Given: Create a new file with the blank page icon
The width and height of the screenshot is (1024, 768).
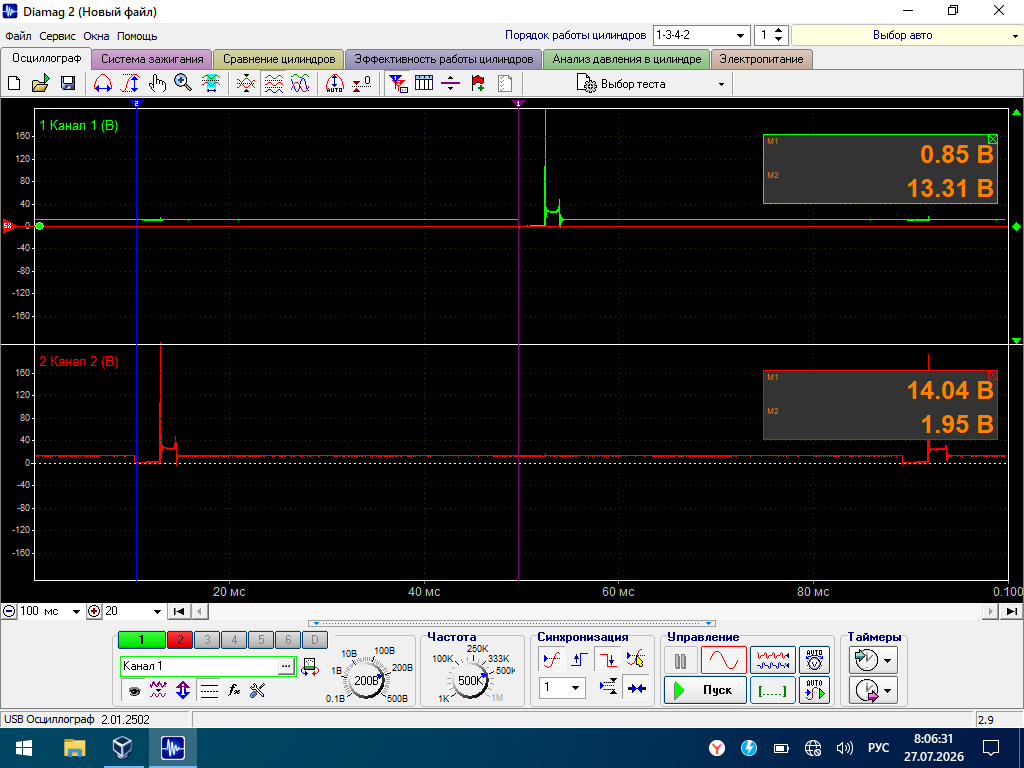Looking at the screenshot, I should [x=14, y=83].
